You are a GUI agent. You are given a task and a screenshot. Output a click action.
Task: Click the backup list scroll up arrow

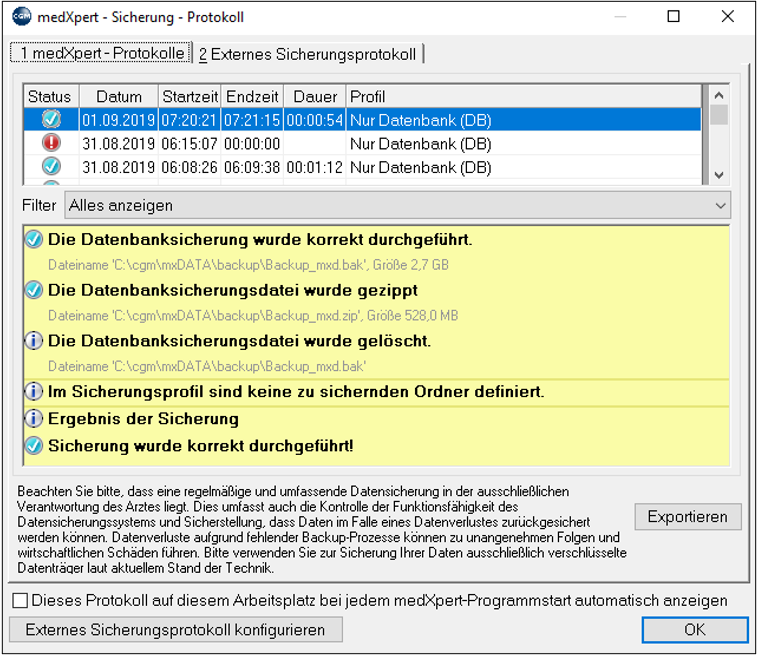(x=719, y=95)
